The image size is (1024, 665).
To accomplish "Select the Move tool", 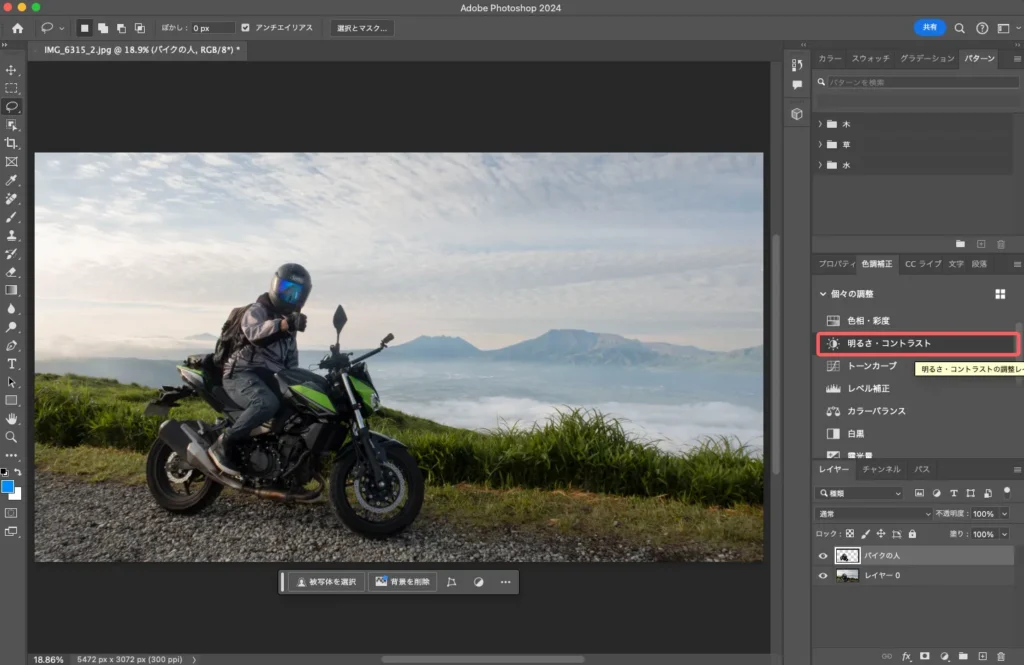I will (x=12, y=70).
